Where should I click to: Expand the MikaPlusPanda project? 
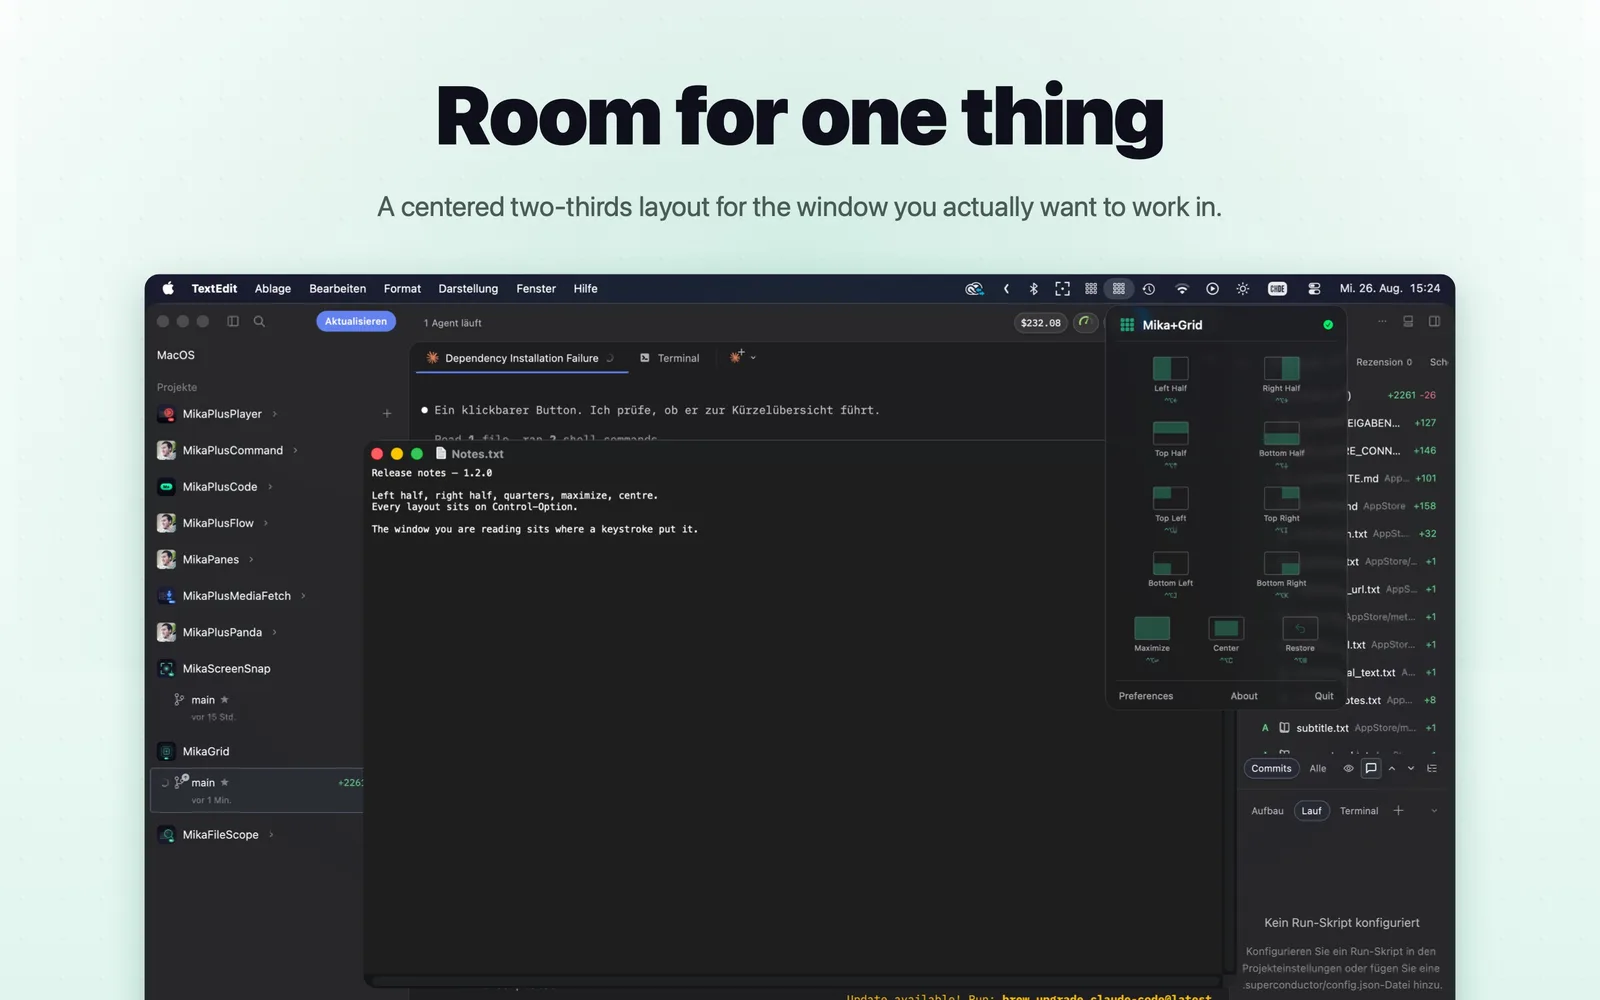pyautogui.click(x=274, y=633)
